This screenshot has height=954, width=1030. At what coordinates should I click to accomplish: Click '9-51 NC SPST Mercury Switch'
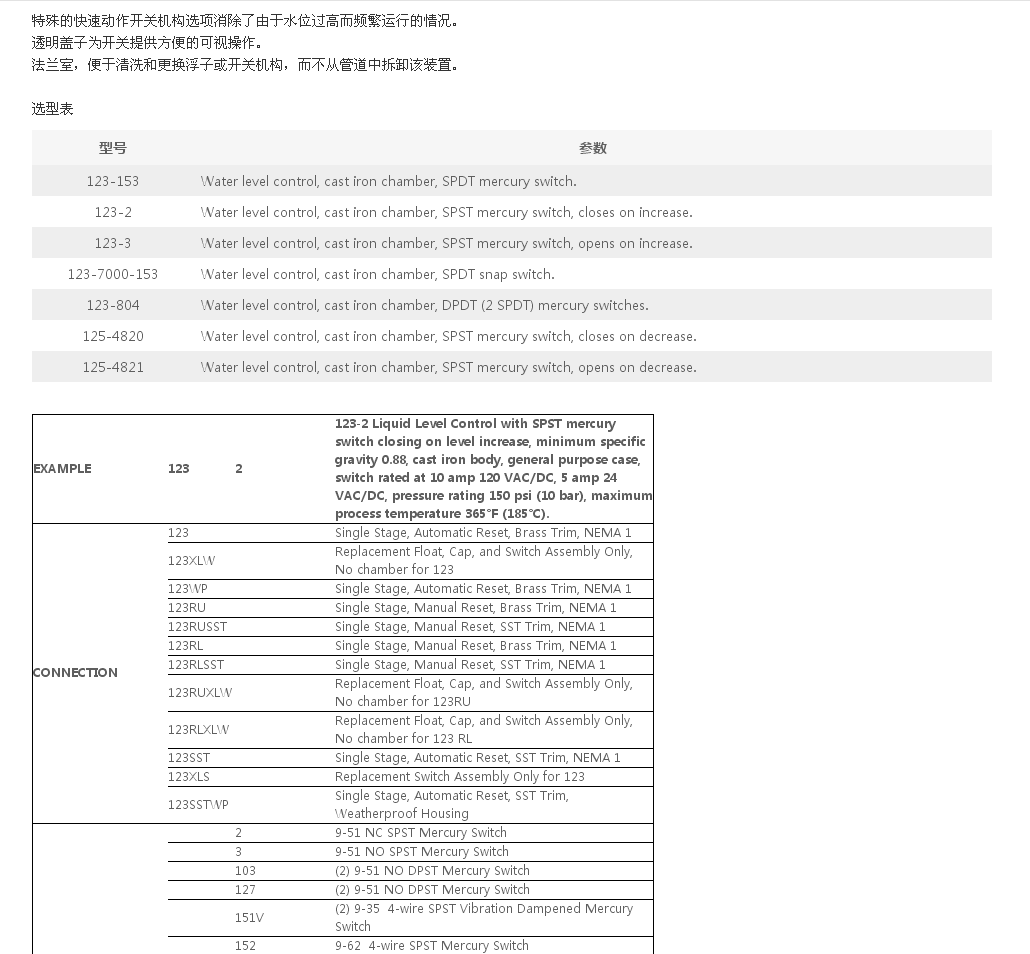(421, 832)
